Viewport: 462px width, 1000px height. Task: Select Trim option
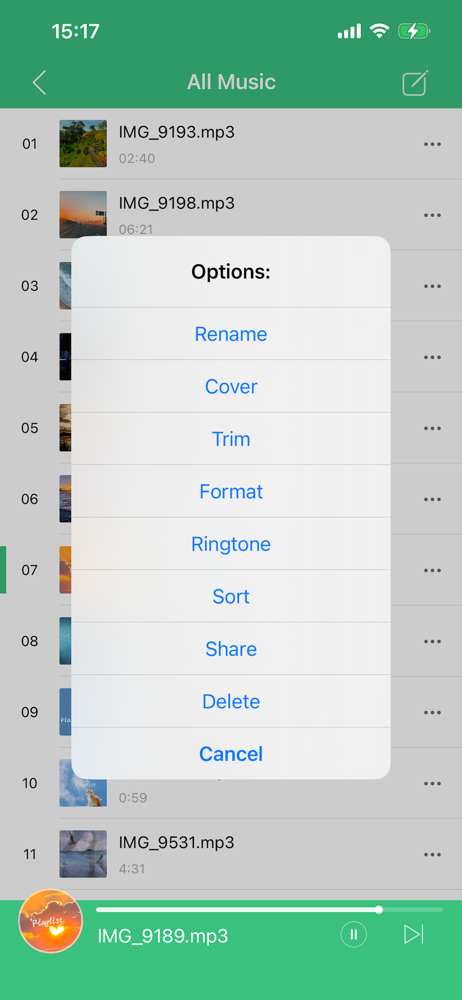[x=231, y=439]
